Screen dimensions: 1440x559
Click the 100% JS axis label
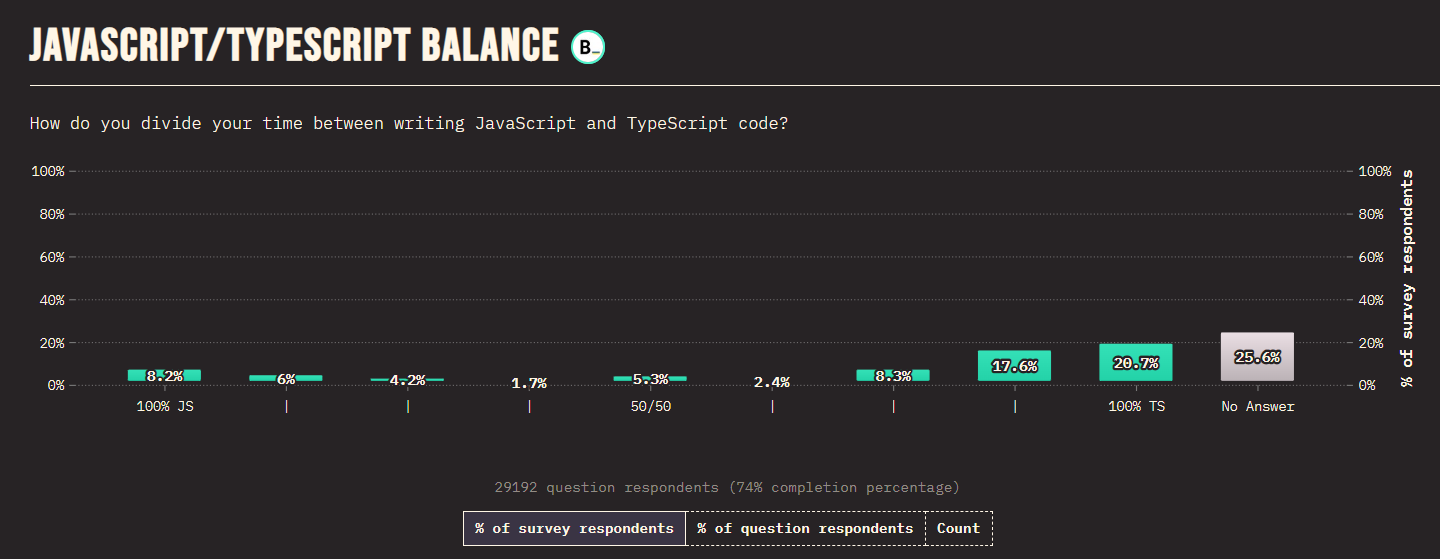[x=165, y=407]
